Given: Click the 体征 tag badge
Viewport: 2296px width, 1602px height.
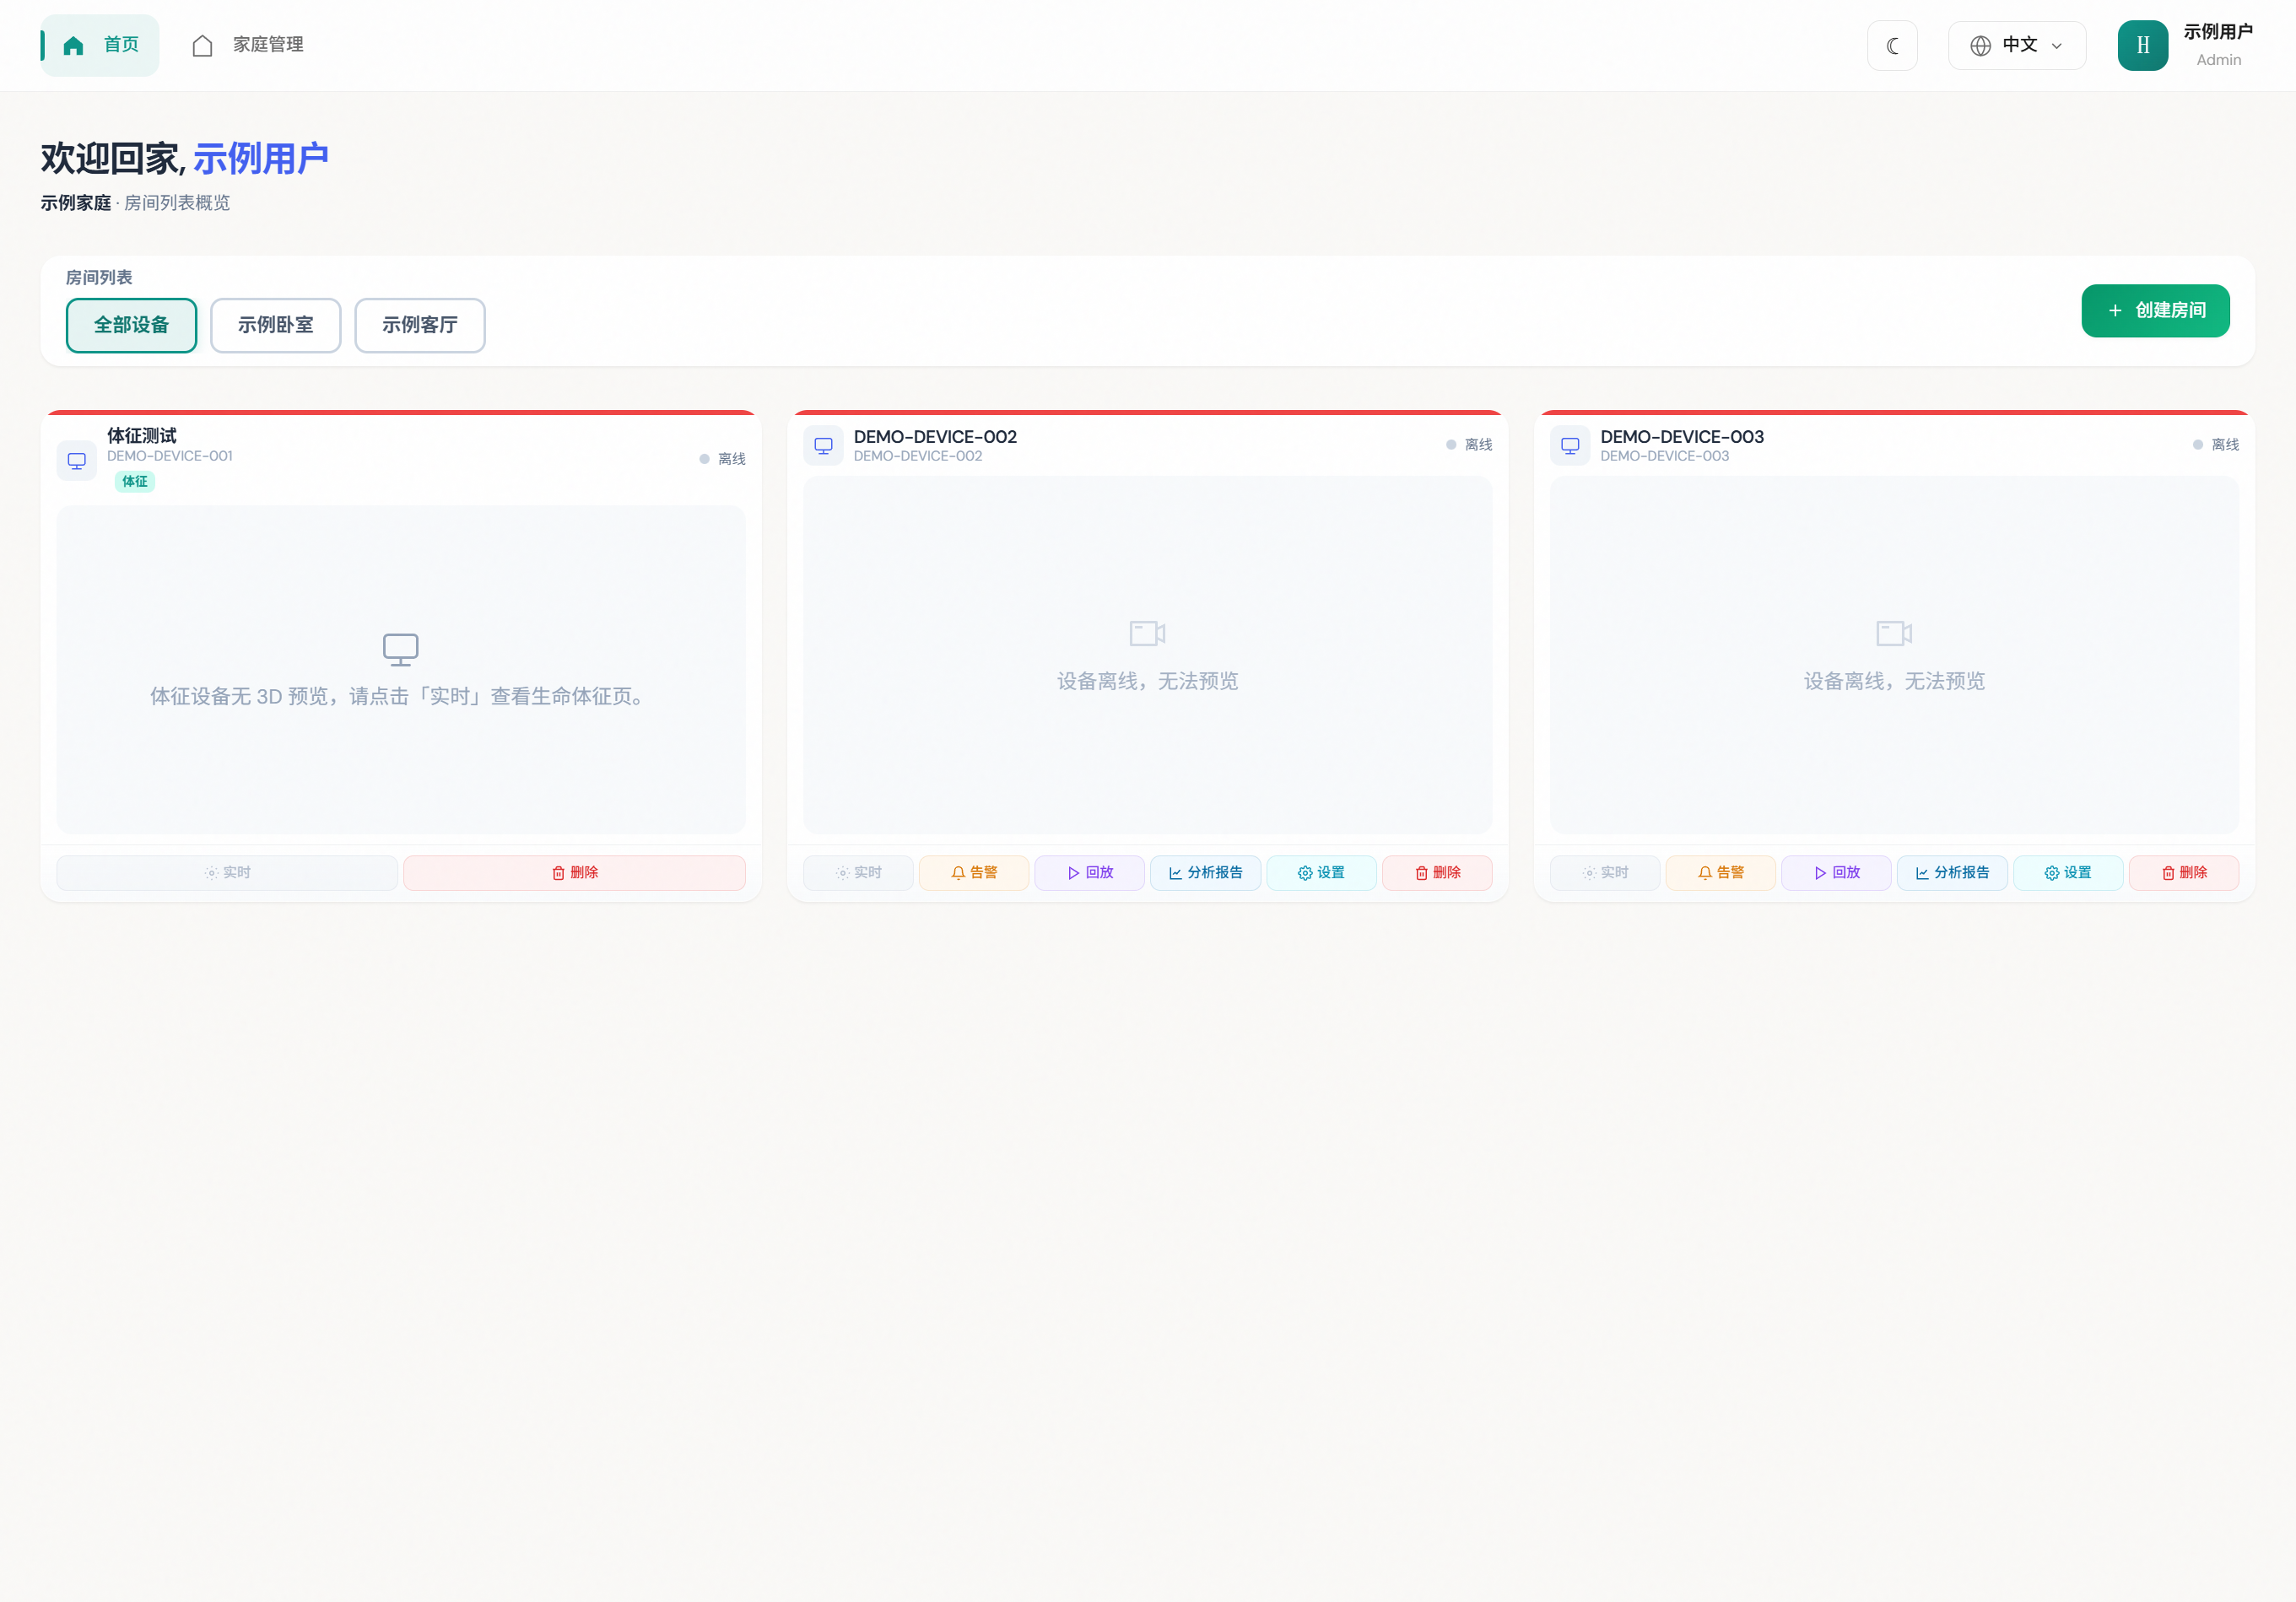Looking at the screenshot, I should click(135, 482).
